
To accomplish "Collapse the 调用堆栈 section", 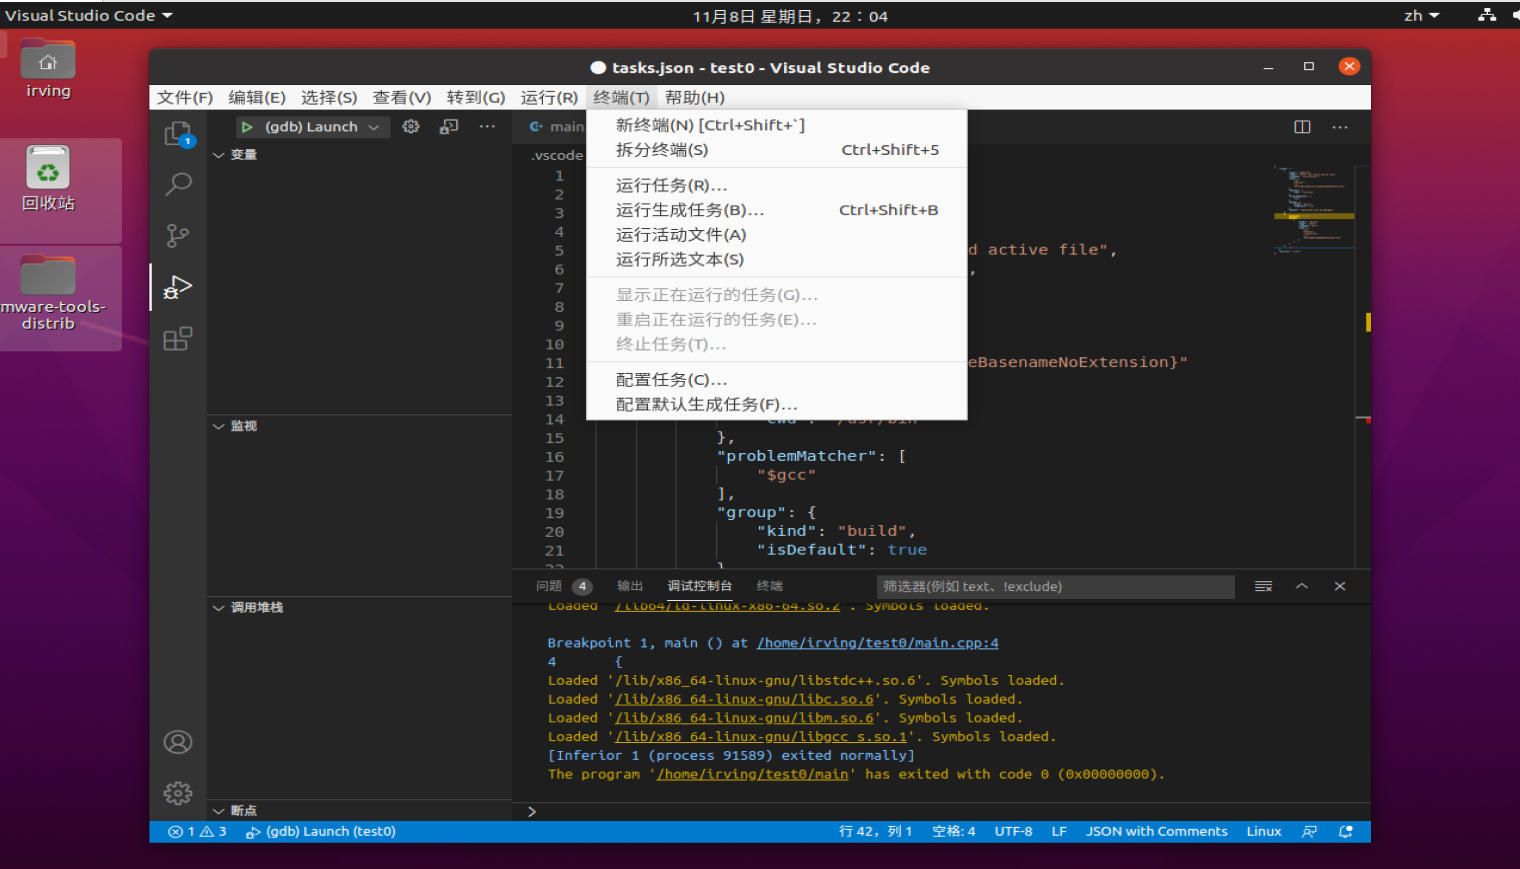I will (x=359, y=607).
